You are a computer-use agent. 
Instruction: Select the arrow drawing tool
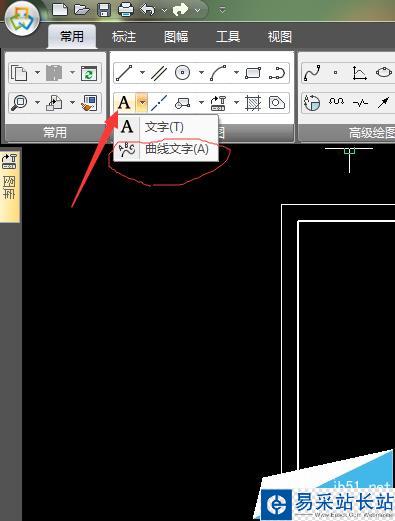pos(384,102)
